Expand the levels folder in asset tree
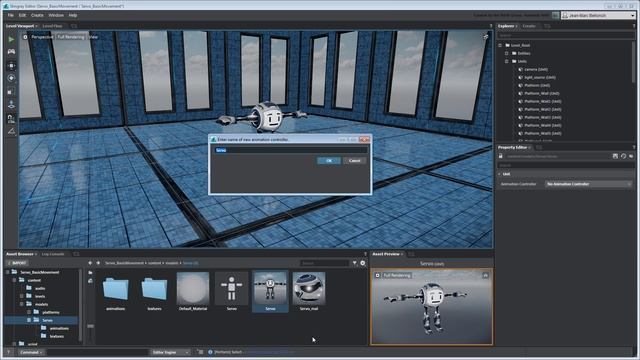 click(22, 296)
